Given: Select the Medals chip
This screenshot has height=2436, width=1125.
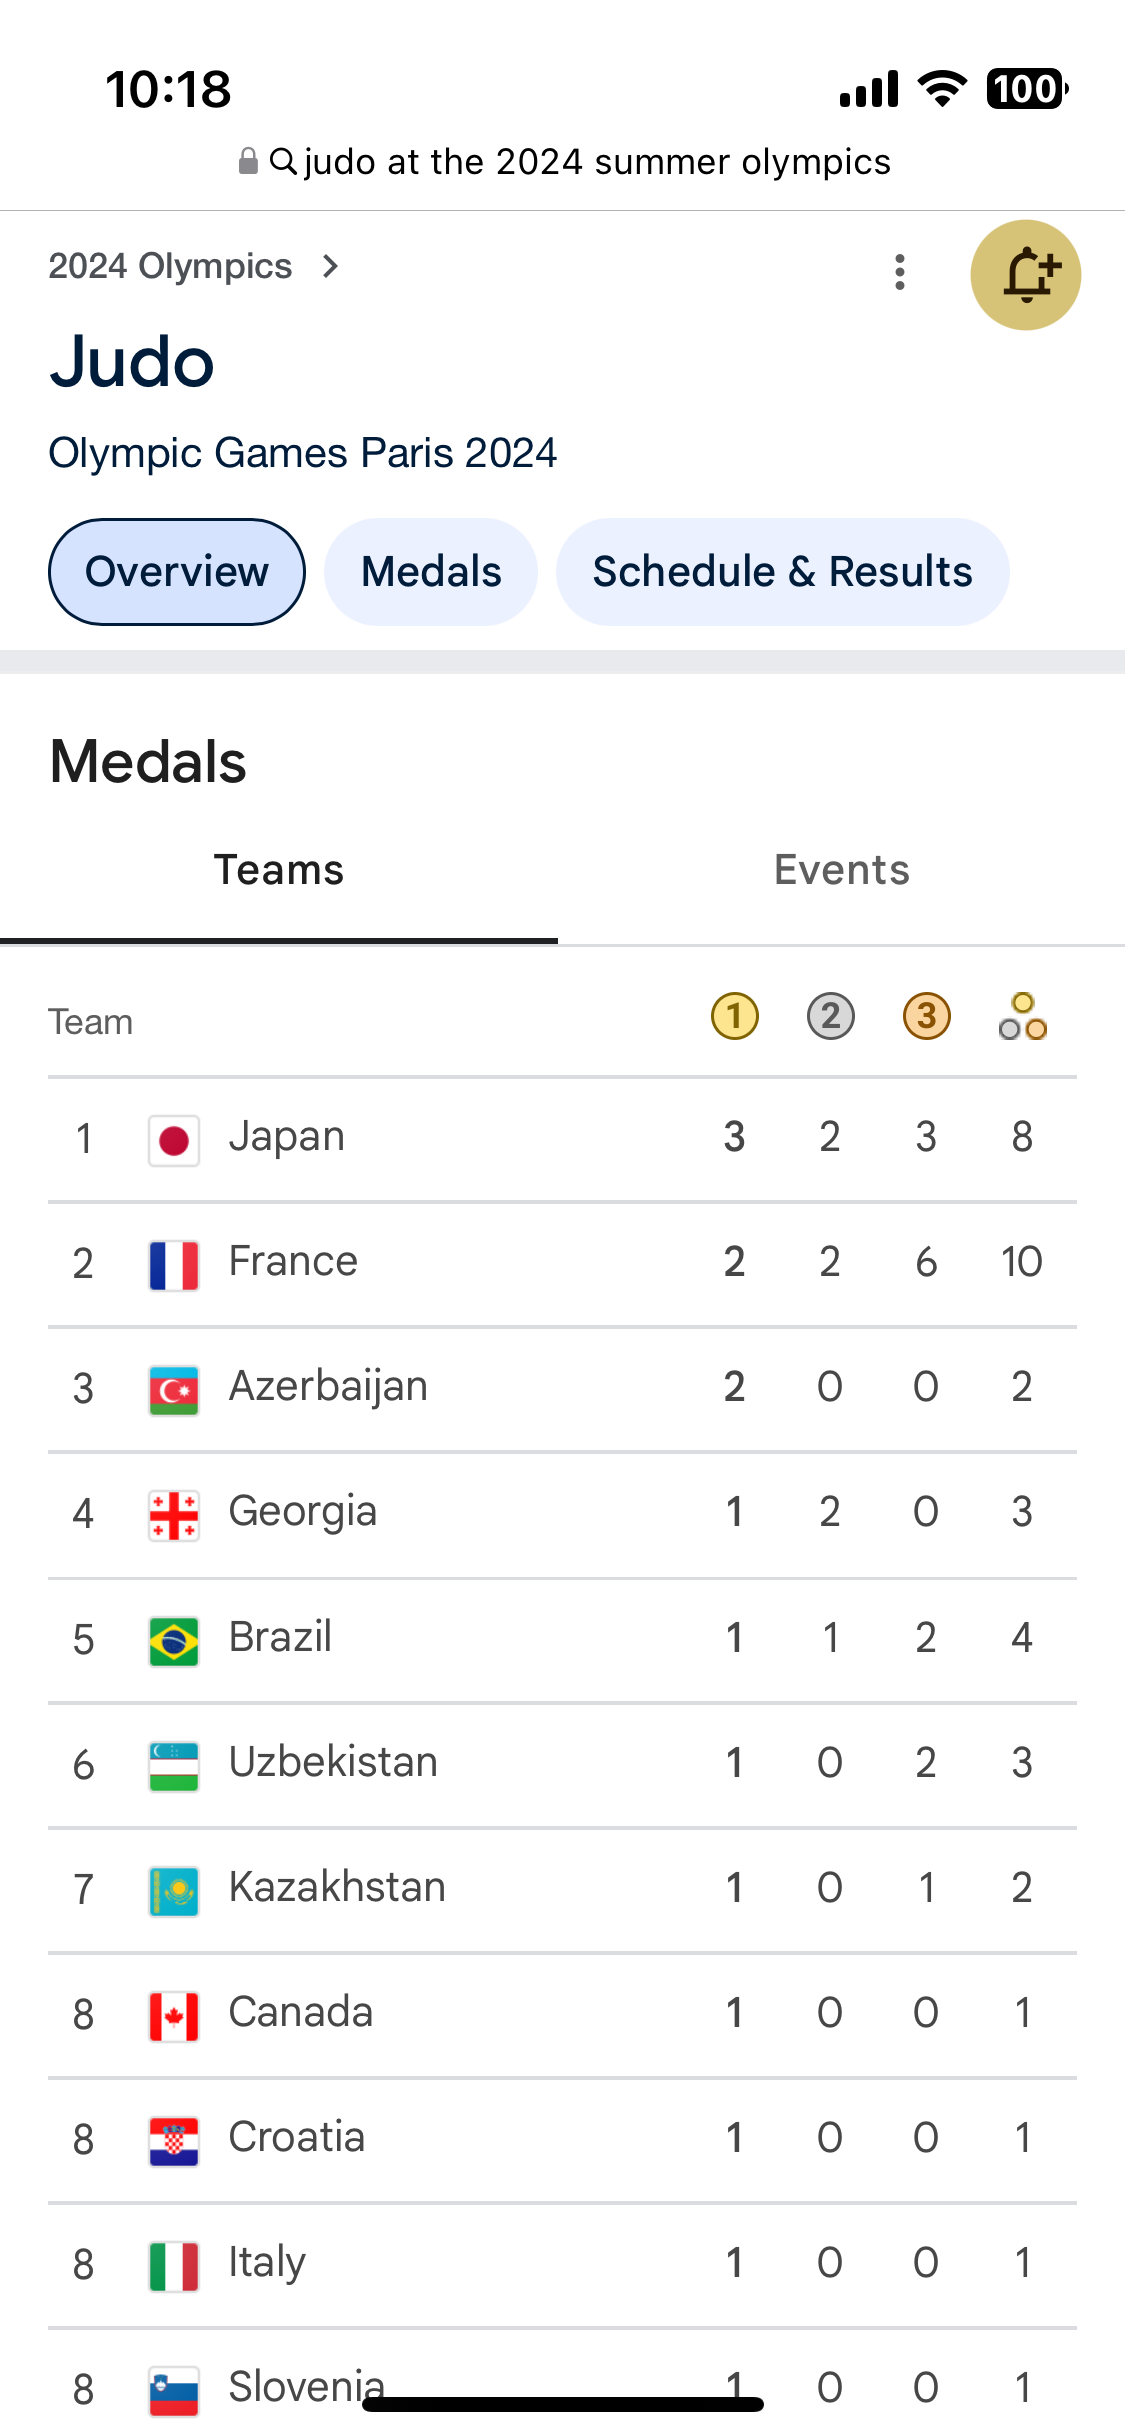Looking at the screenshot, I should click(x=431, y=572).
